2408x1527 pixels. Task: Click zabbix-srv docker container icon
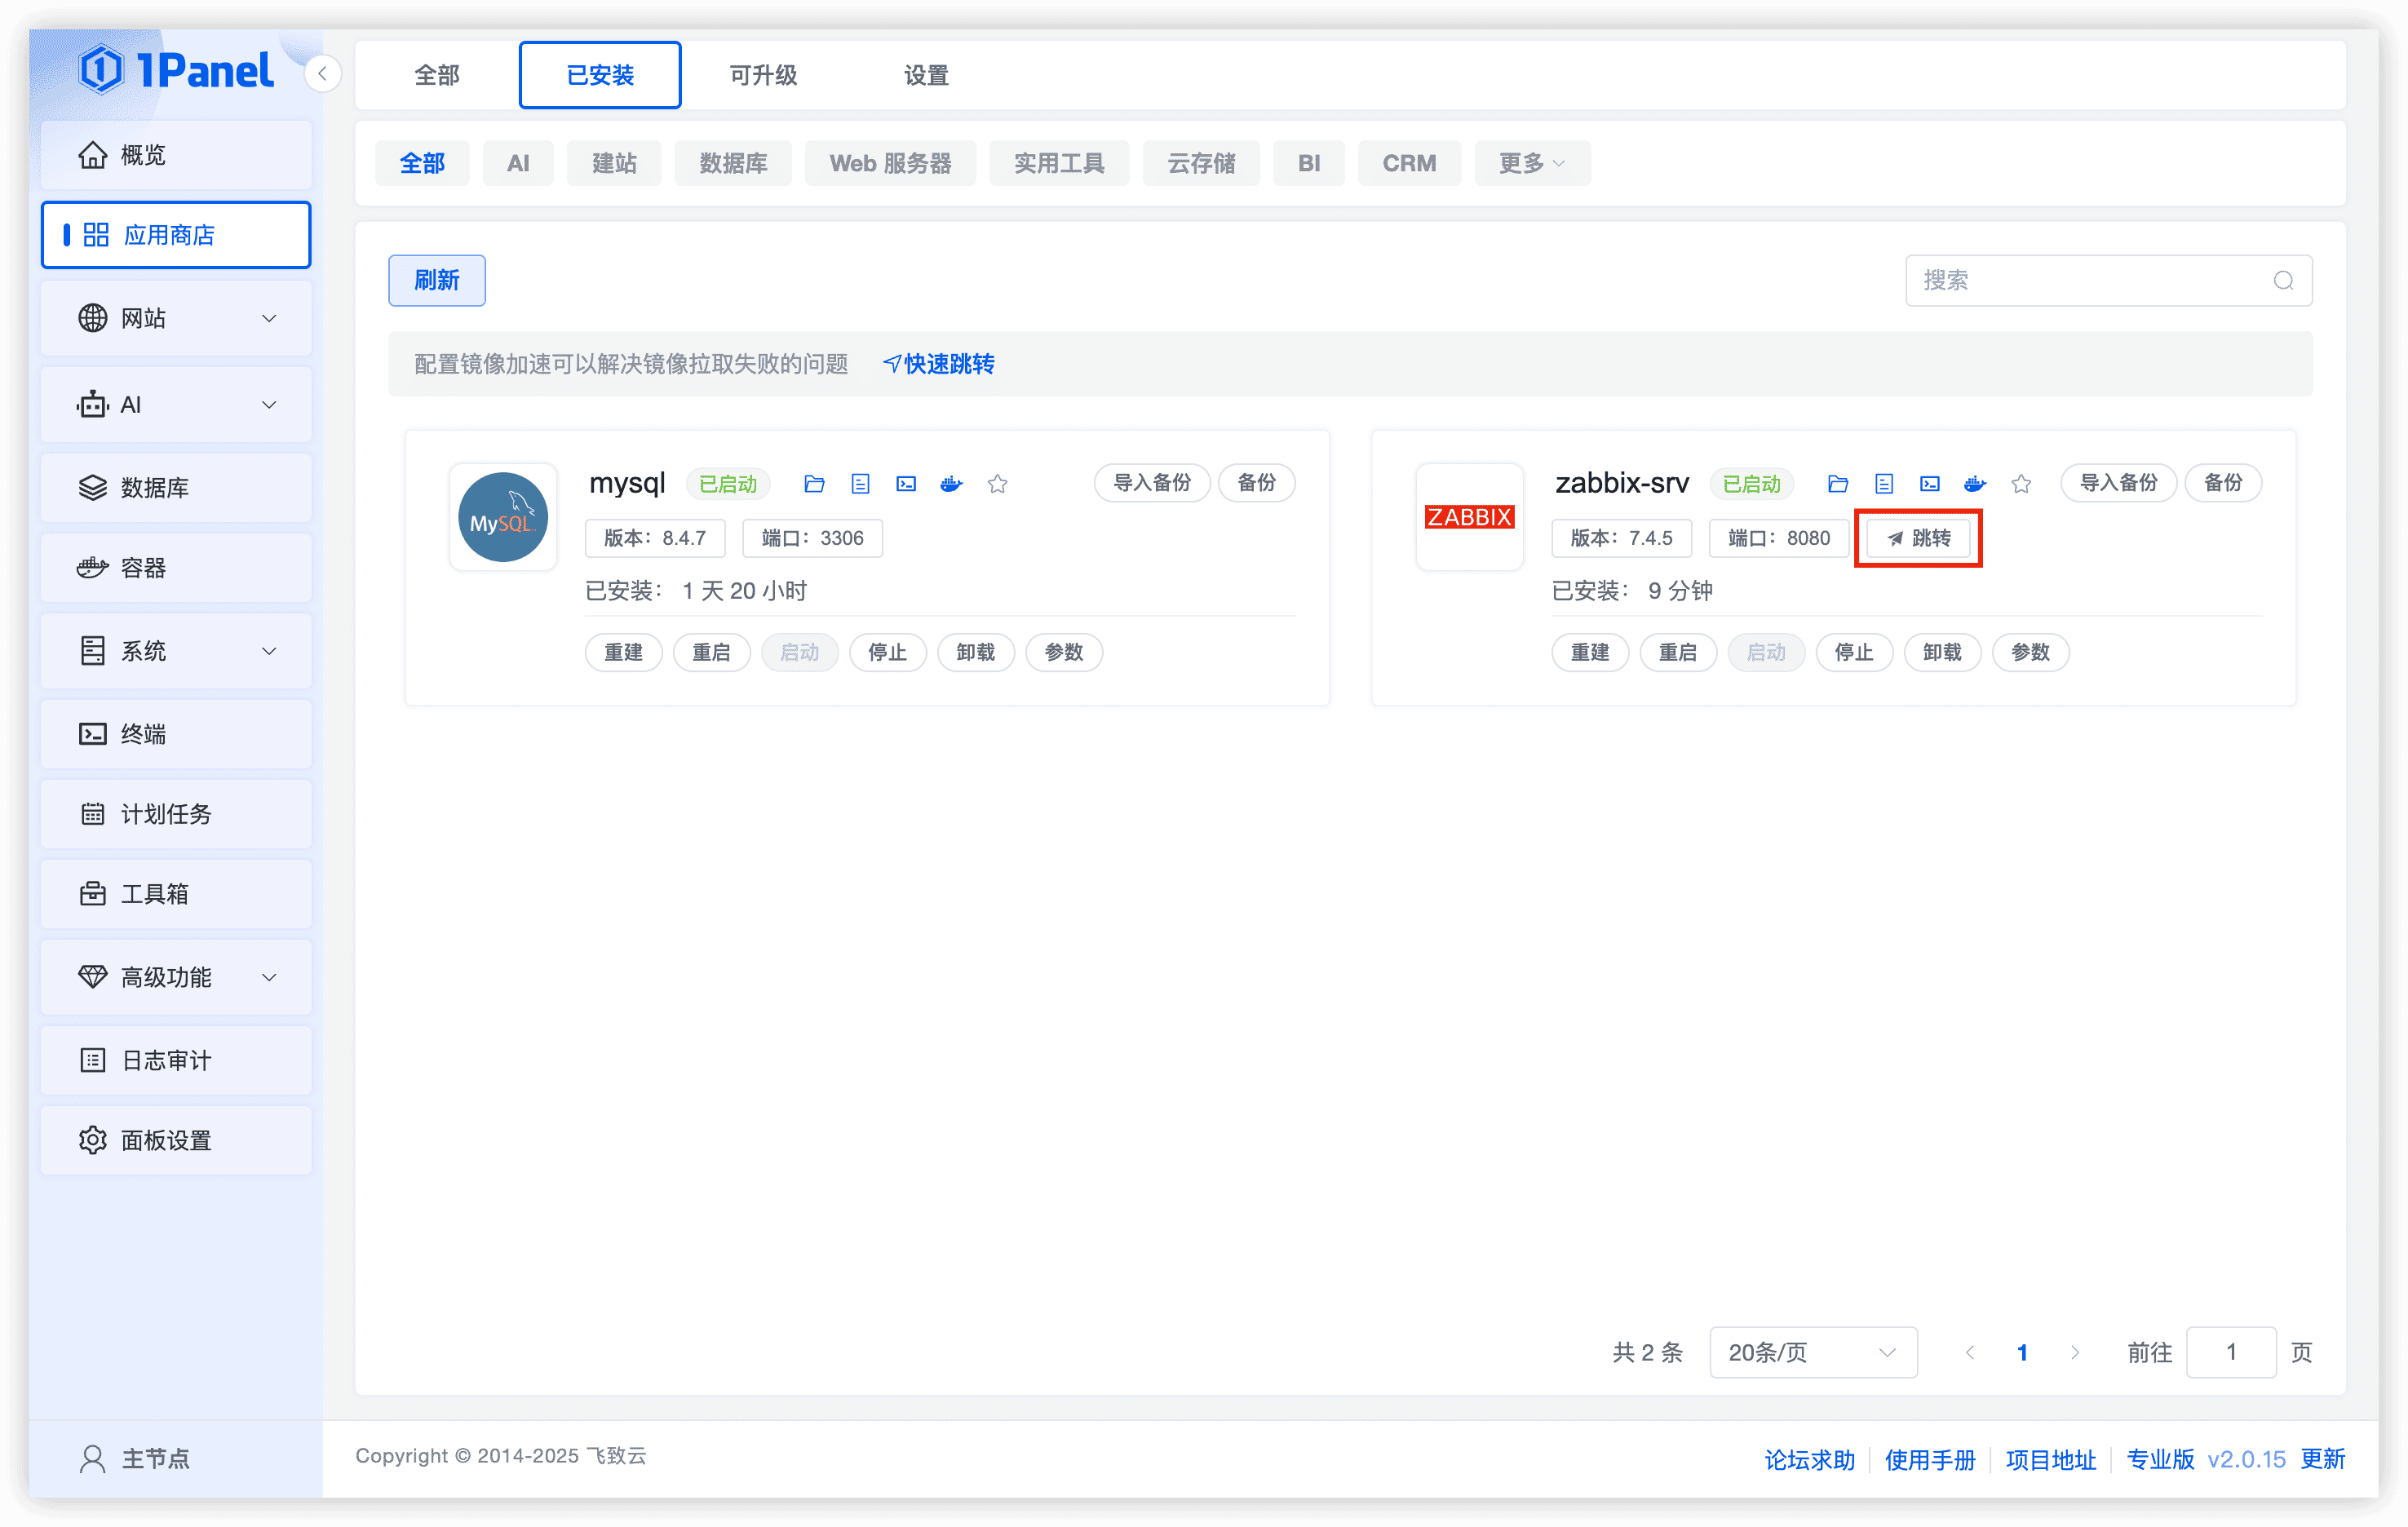point(1975,484)
